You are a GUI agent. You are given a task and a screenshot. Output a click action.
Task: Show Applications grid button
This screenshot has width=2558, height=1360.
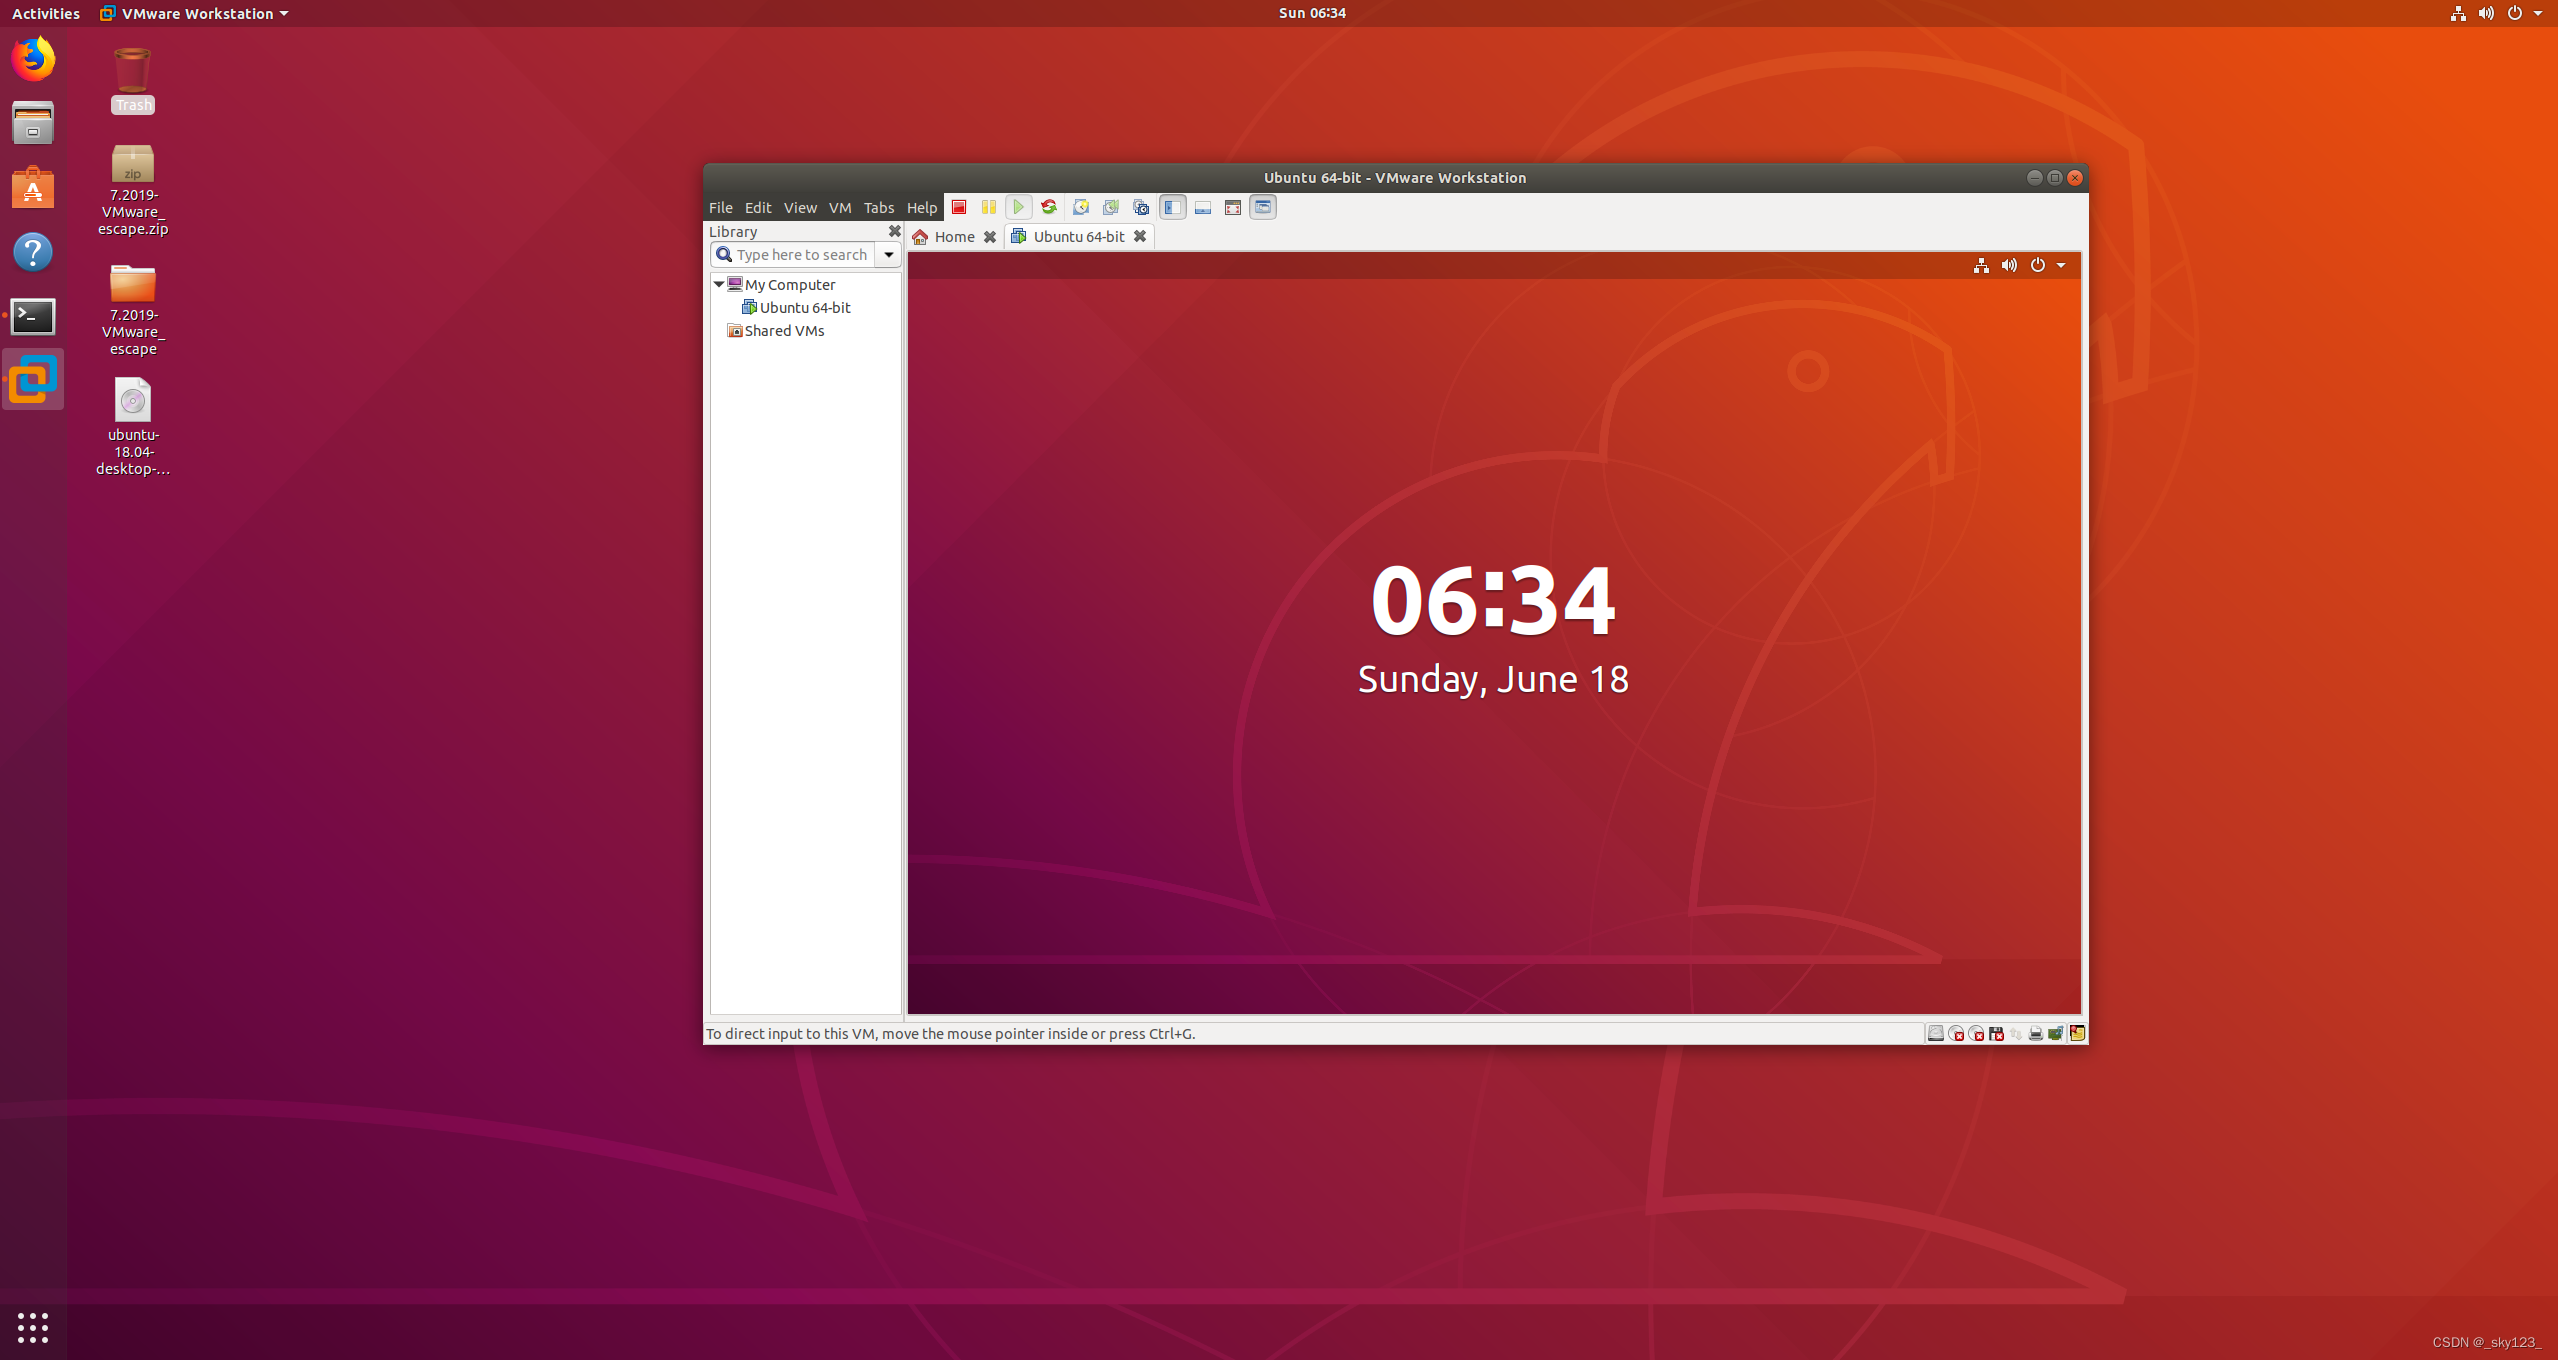33,1327
